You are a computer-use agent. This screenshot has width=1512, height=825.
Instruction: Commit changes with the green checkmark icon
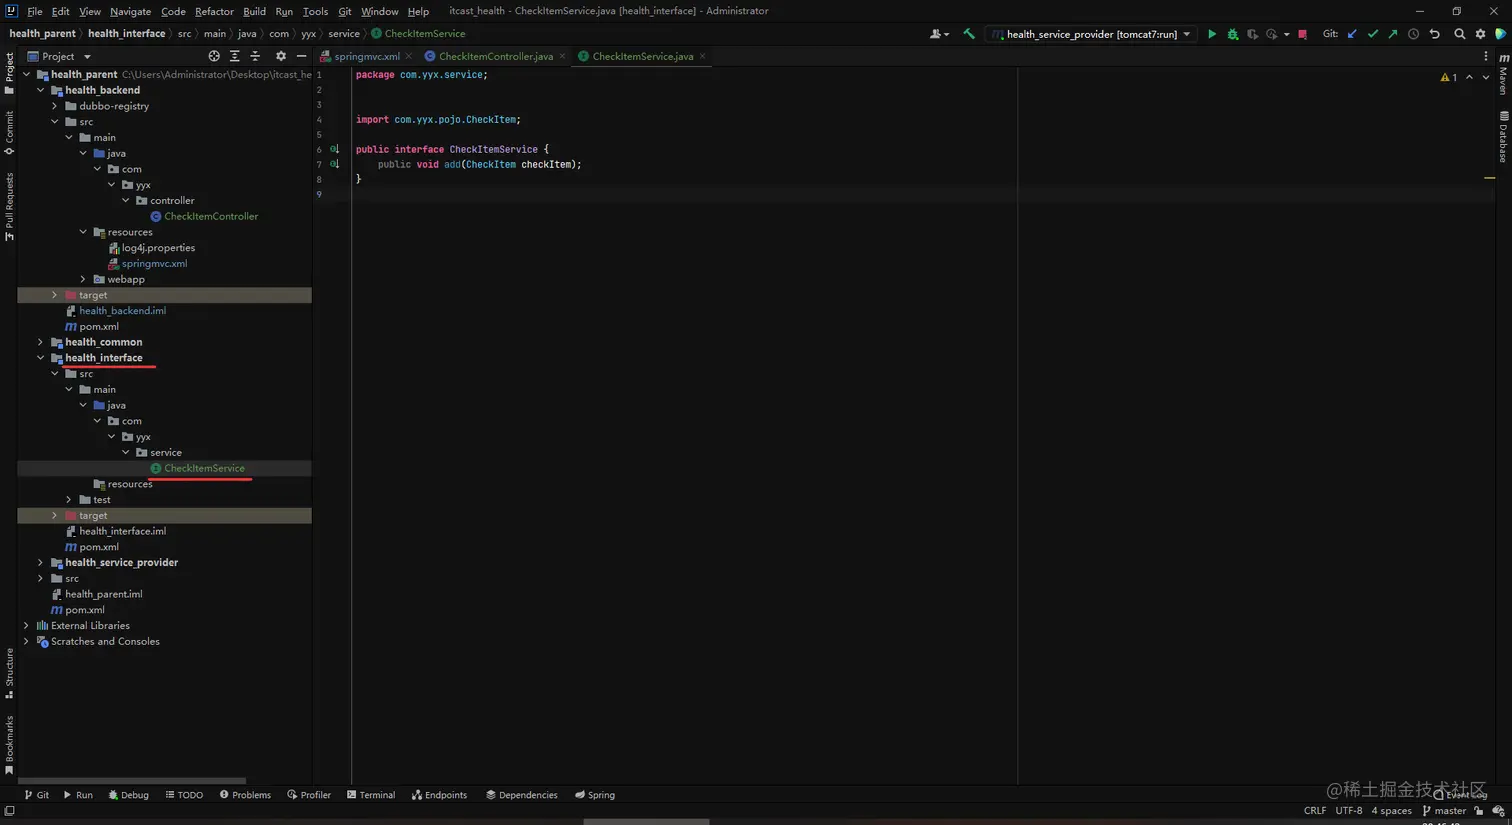click(x=1372, y=34)
